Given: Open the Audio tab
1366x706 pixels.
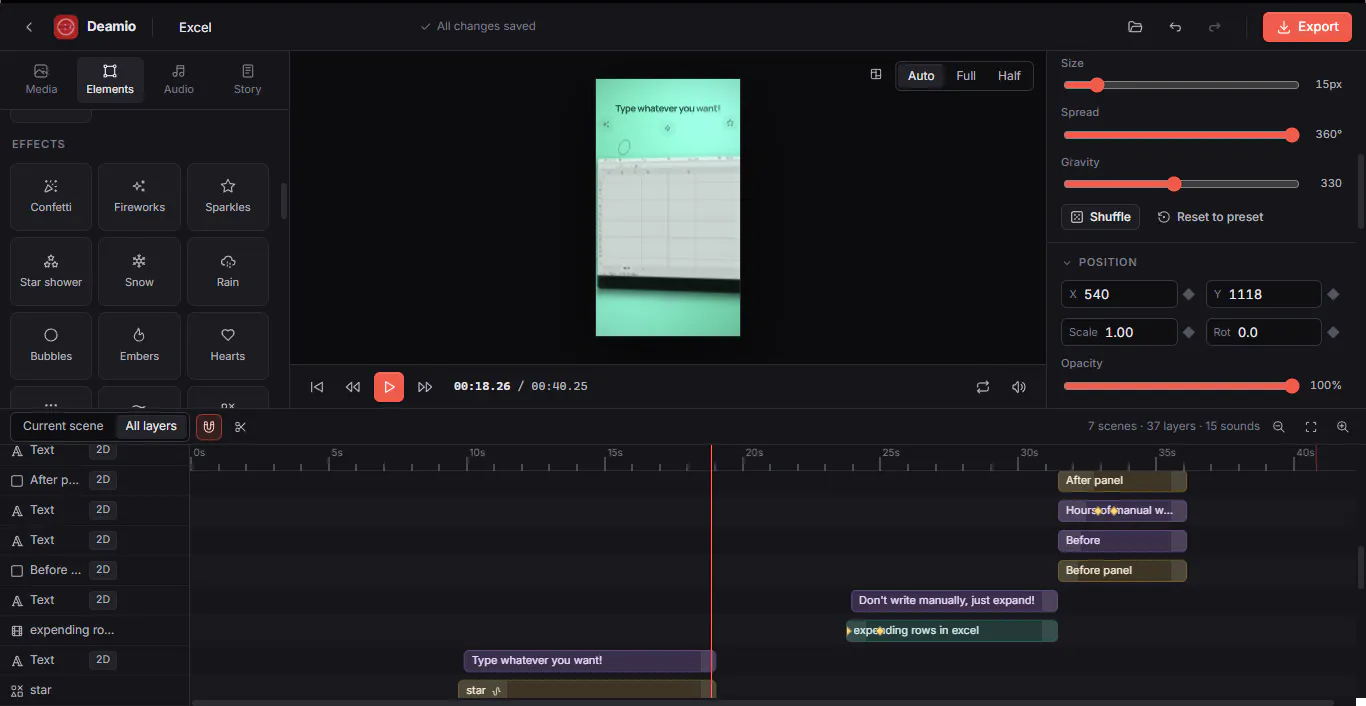Looking at the screenshot, I should click(179, 80).
